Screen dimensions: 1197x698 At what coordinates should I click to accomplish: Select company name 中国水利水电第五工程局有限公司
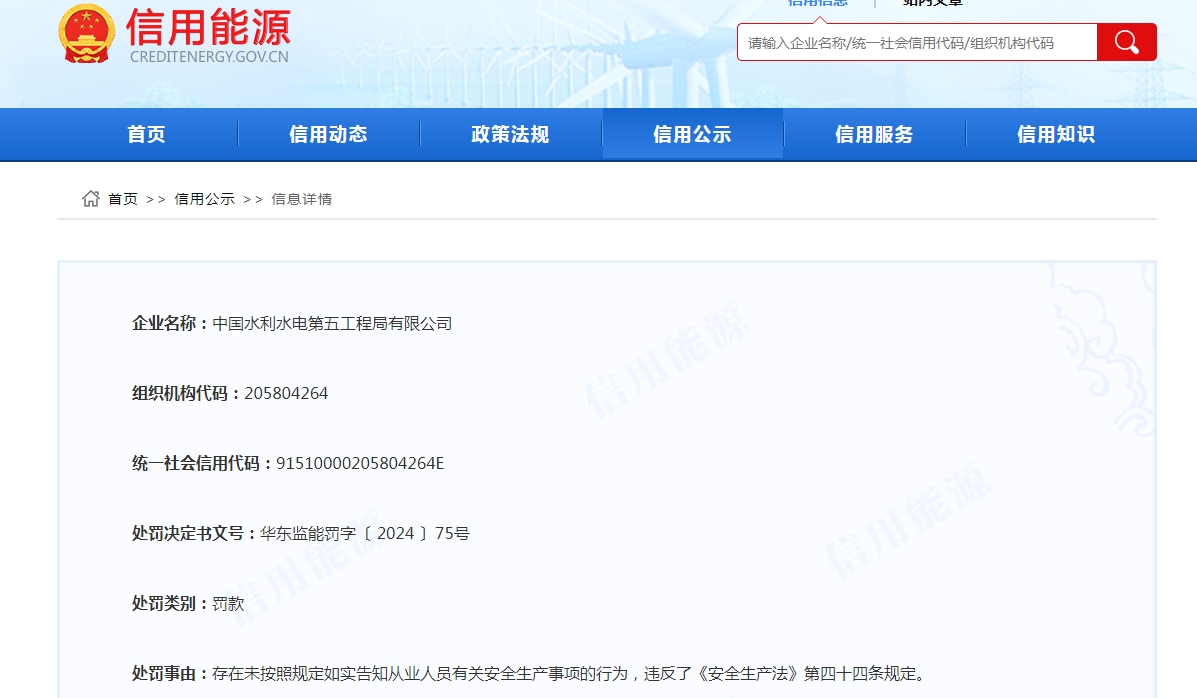click(332, 324)
